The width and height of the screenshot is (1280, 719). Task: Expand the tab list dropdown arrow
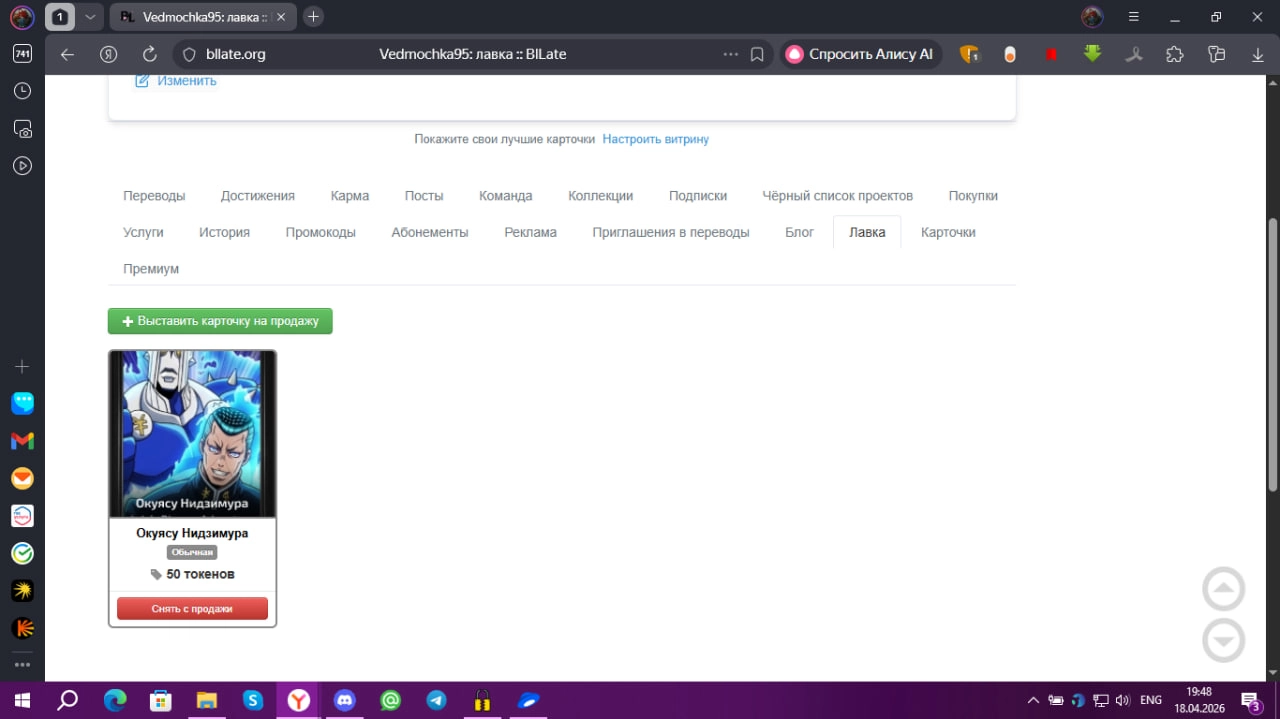pyautogui.click(x=90, y=17)
